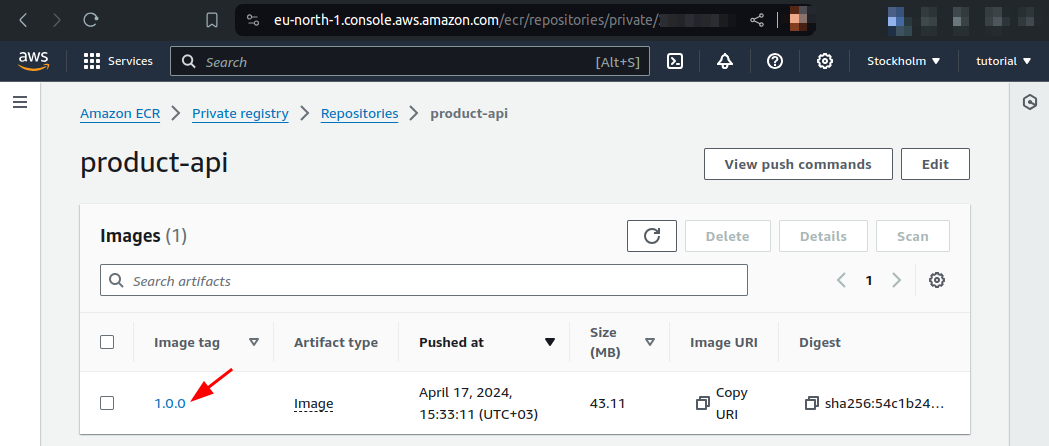Click the sha256:54c1b24 digest text
1049x446 pixels.
(x=884, y=403)
